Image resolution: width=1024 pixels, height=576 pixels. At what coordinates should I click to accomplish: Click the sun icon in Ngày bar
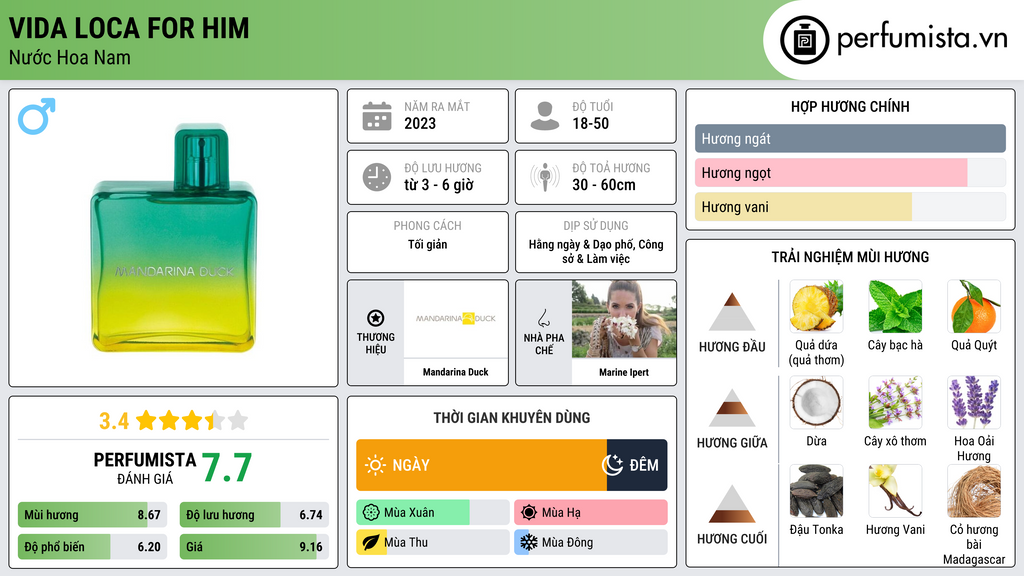click(x=375, y=465)
